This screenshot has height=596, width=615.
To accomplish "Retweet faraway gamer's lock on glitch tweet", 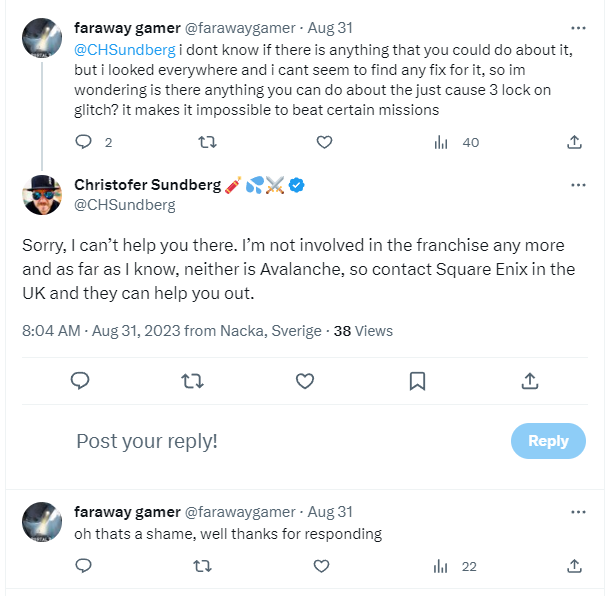I will pyautogui.click(x=207, y=142).
